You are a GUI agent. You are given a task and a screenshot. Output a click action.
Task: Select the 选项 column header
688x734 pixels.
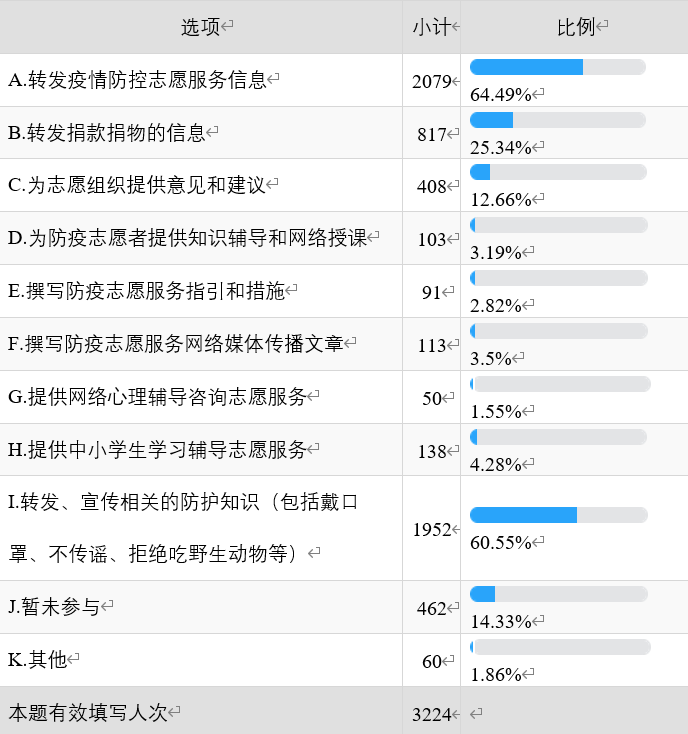200,27
